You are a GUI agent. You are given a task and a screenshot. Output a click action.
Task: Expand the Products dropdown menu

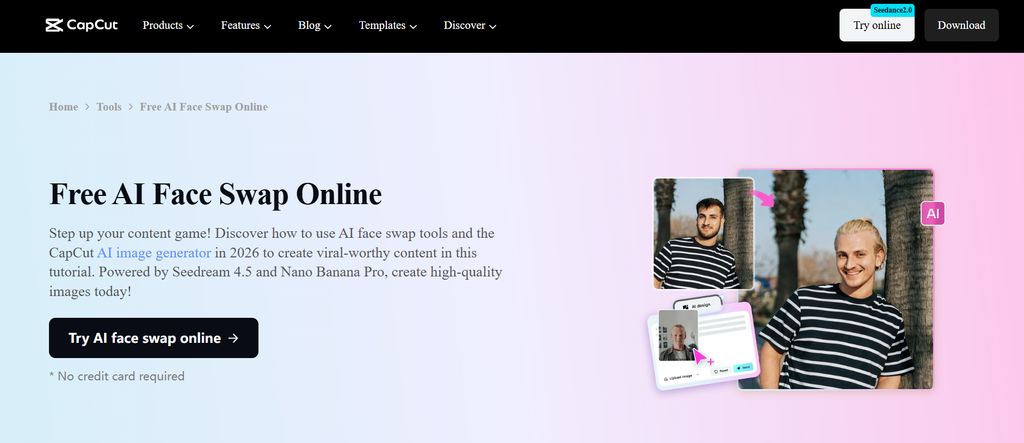(168, 26)
